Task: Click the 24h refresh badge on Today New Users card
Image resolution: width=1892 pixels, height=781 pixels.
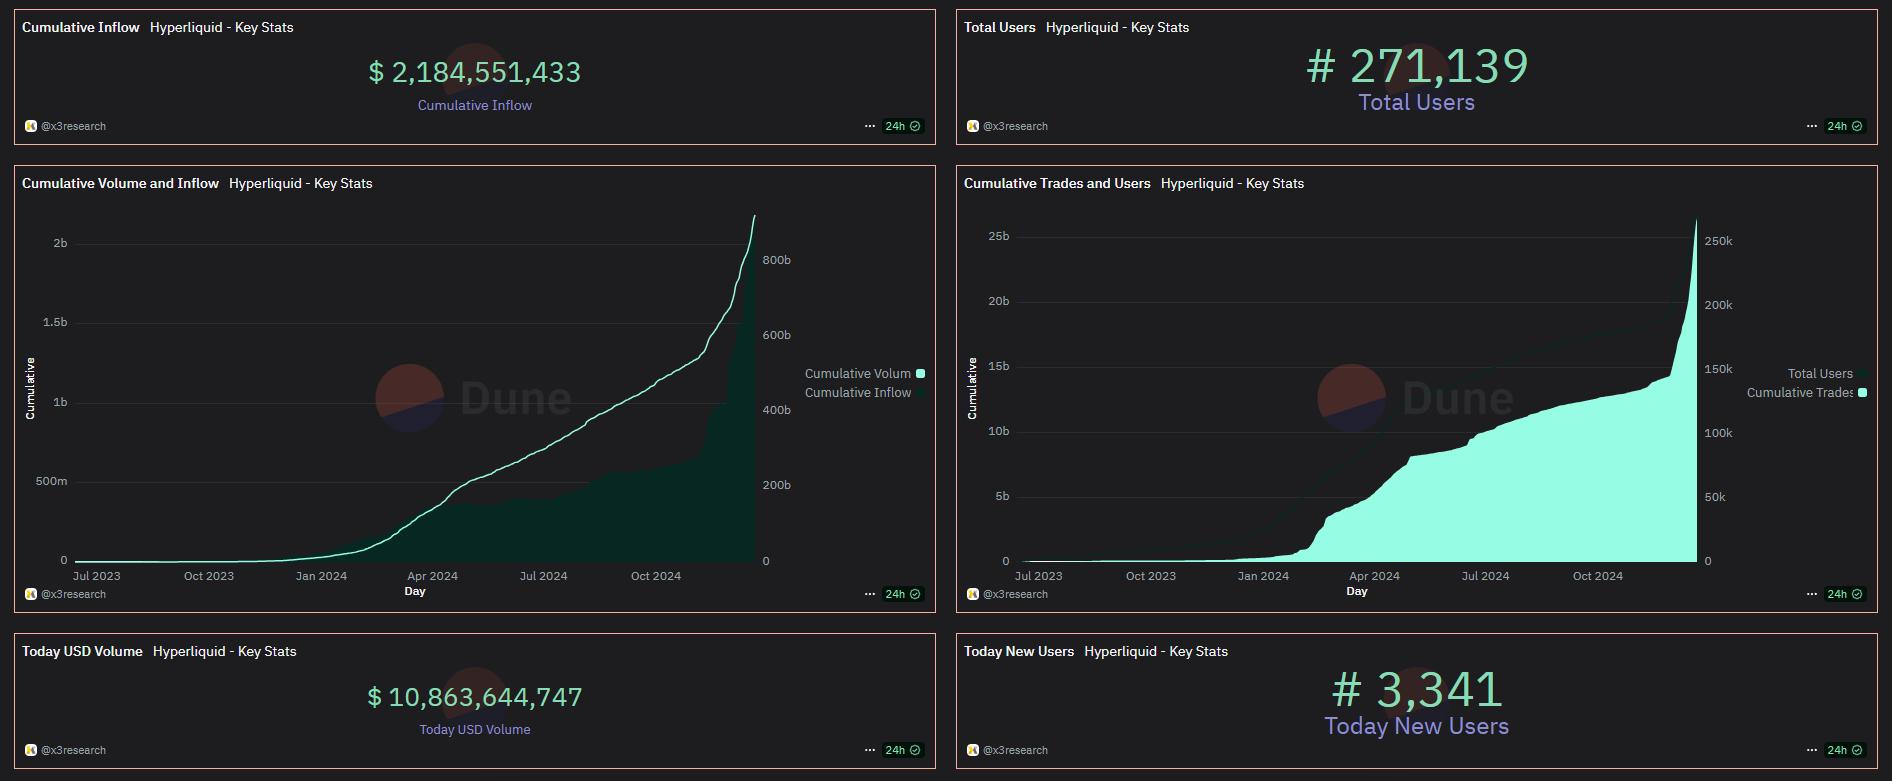Action: click(1845, 750)
